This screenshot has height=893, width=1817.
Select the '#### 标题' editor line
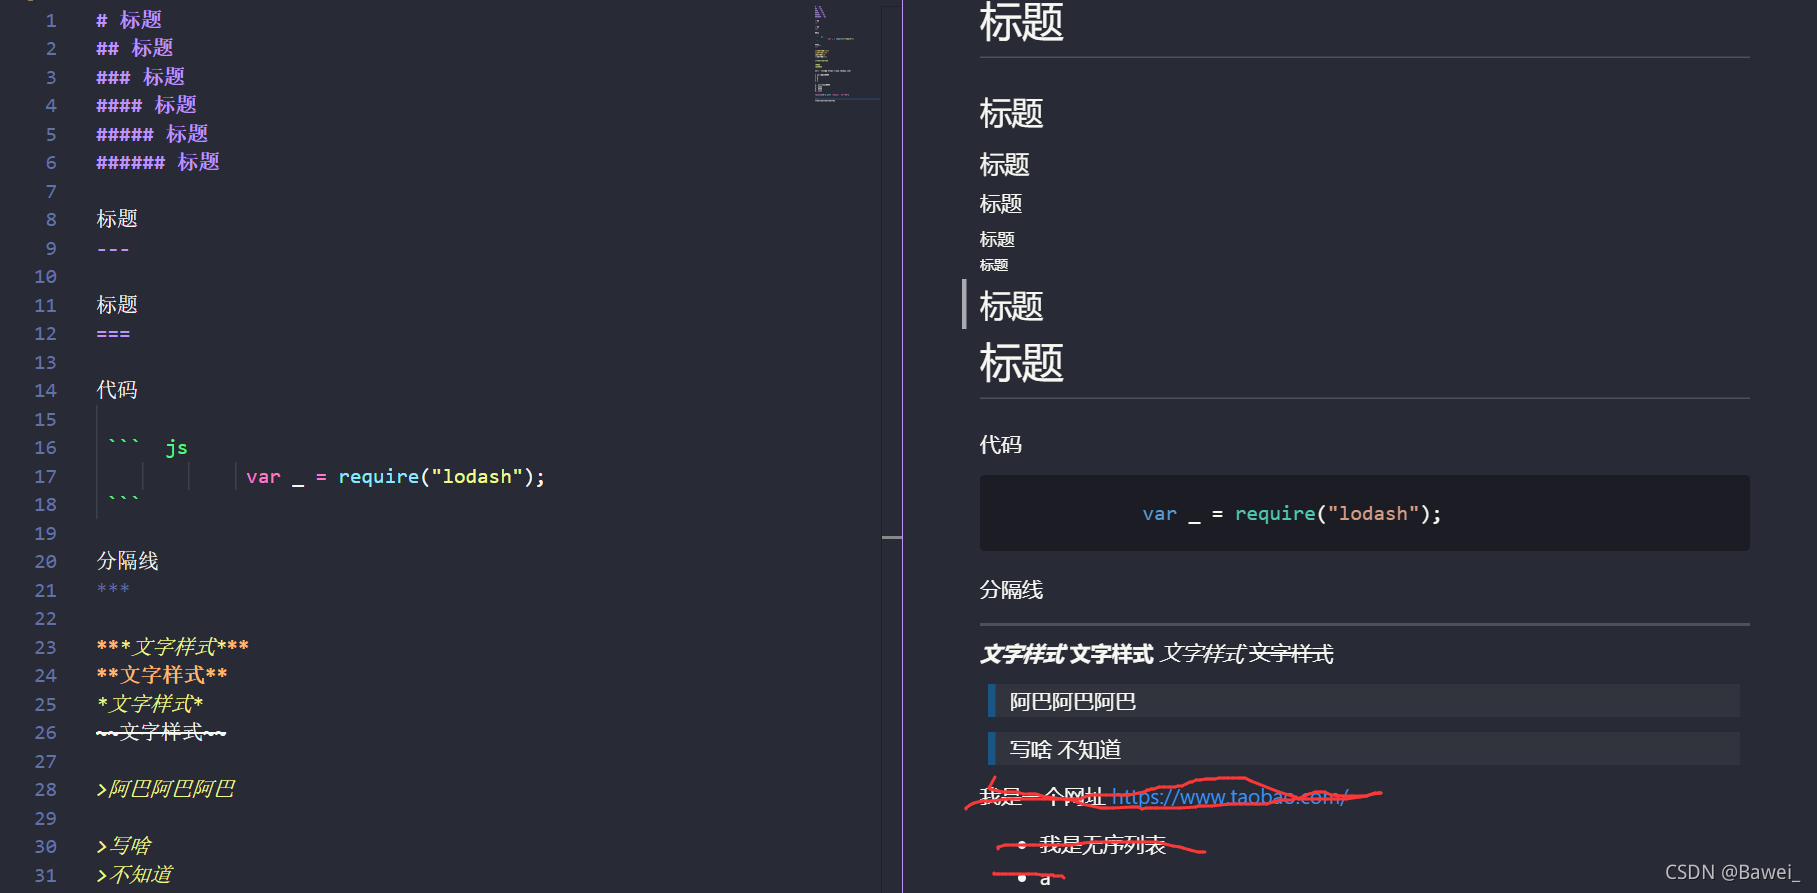pos(147,105)
